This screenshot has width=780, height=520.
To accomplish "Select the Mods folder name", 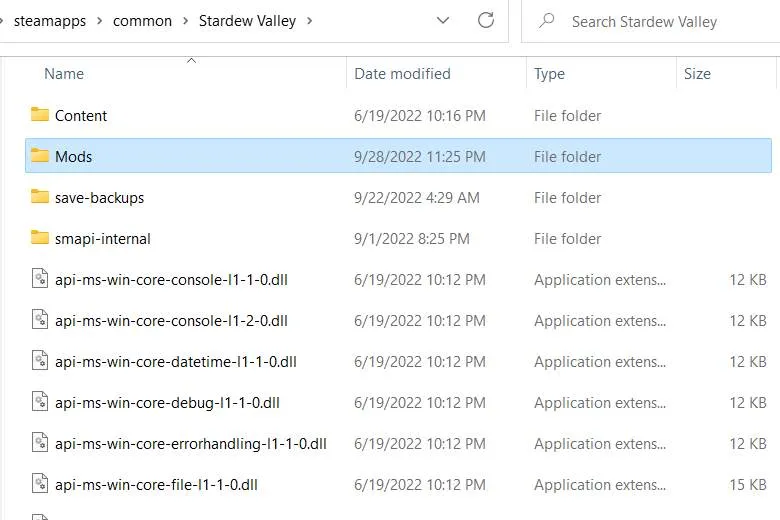I will [74, 157].
